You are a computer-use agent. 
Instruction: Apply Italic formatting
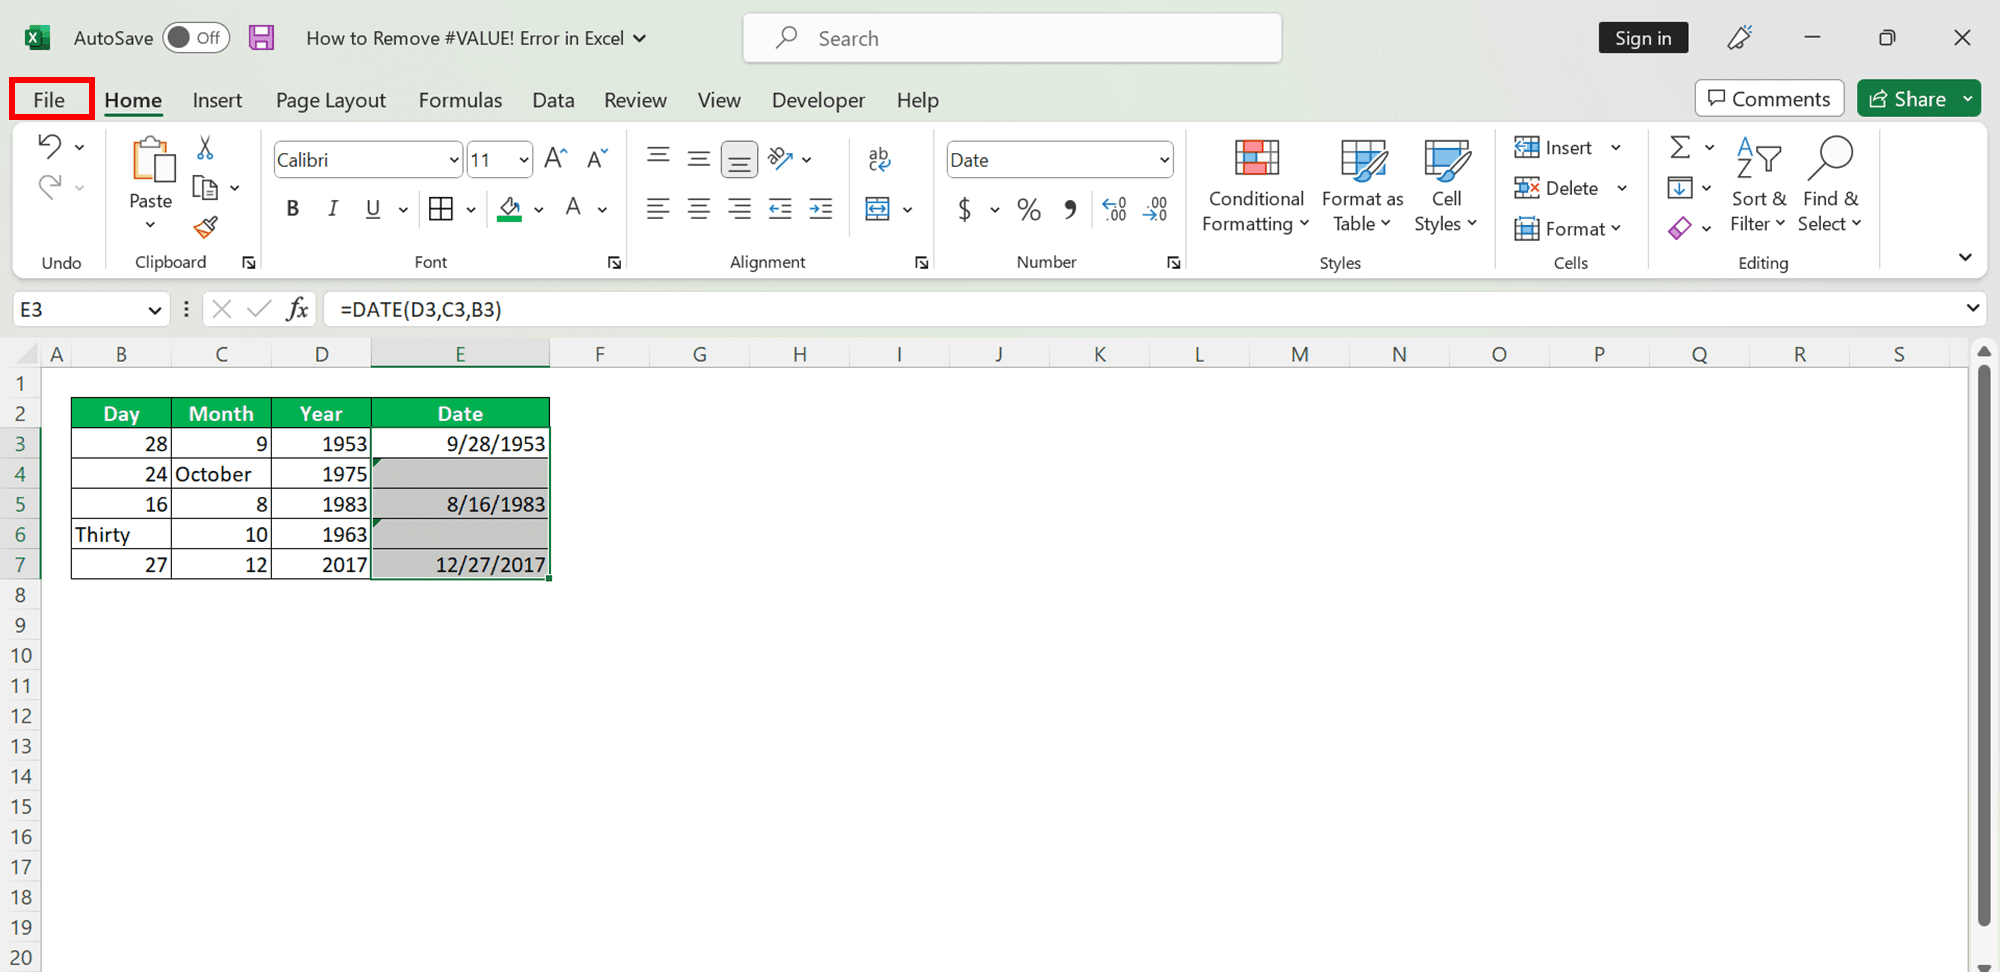pyautogui.click(x=332, y=209)
